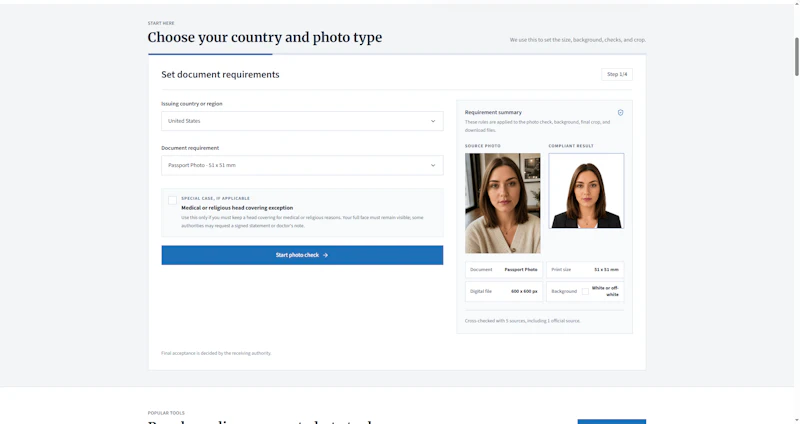Click the 'Requirement summary' heading

point(493,112)
